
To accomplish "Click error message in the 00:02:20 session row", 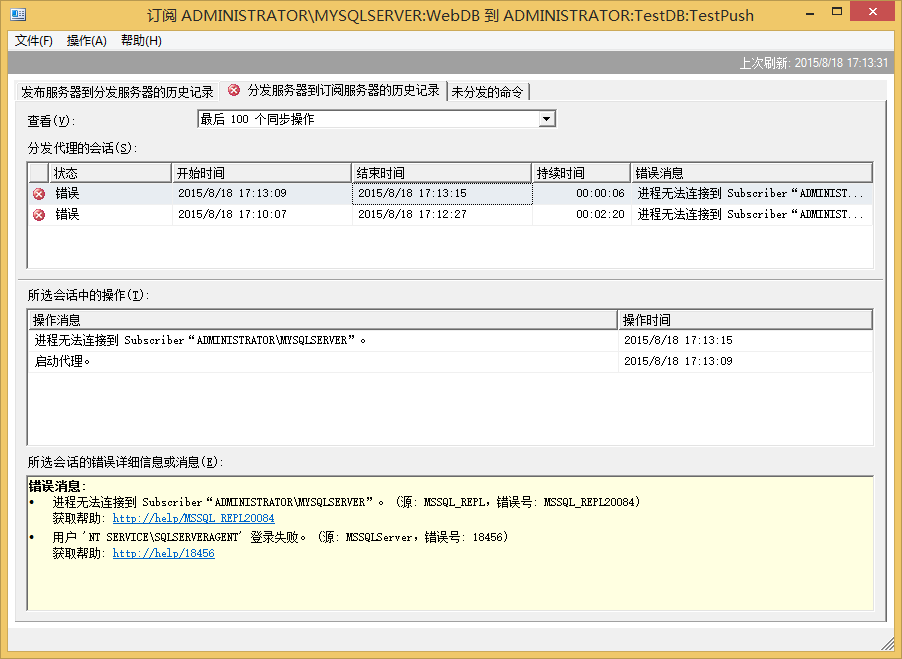I will click(751, 214).
